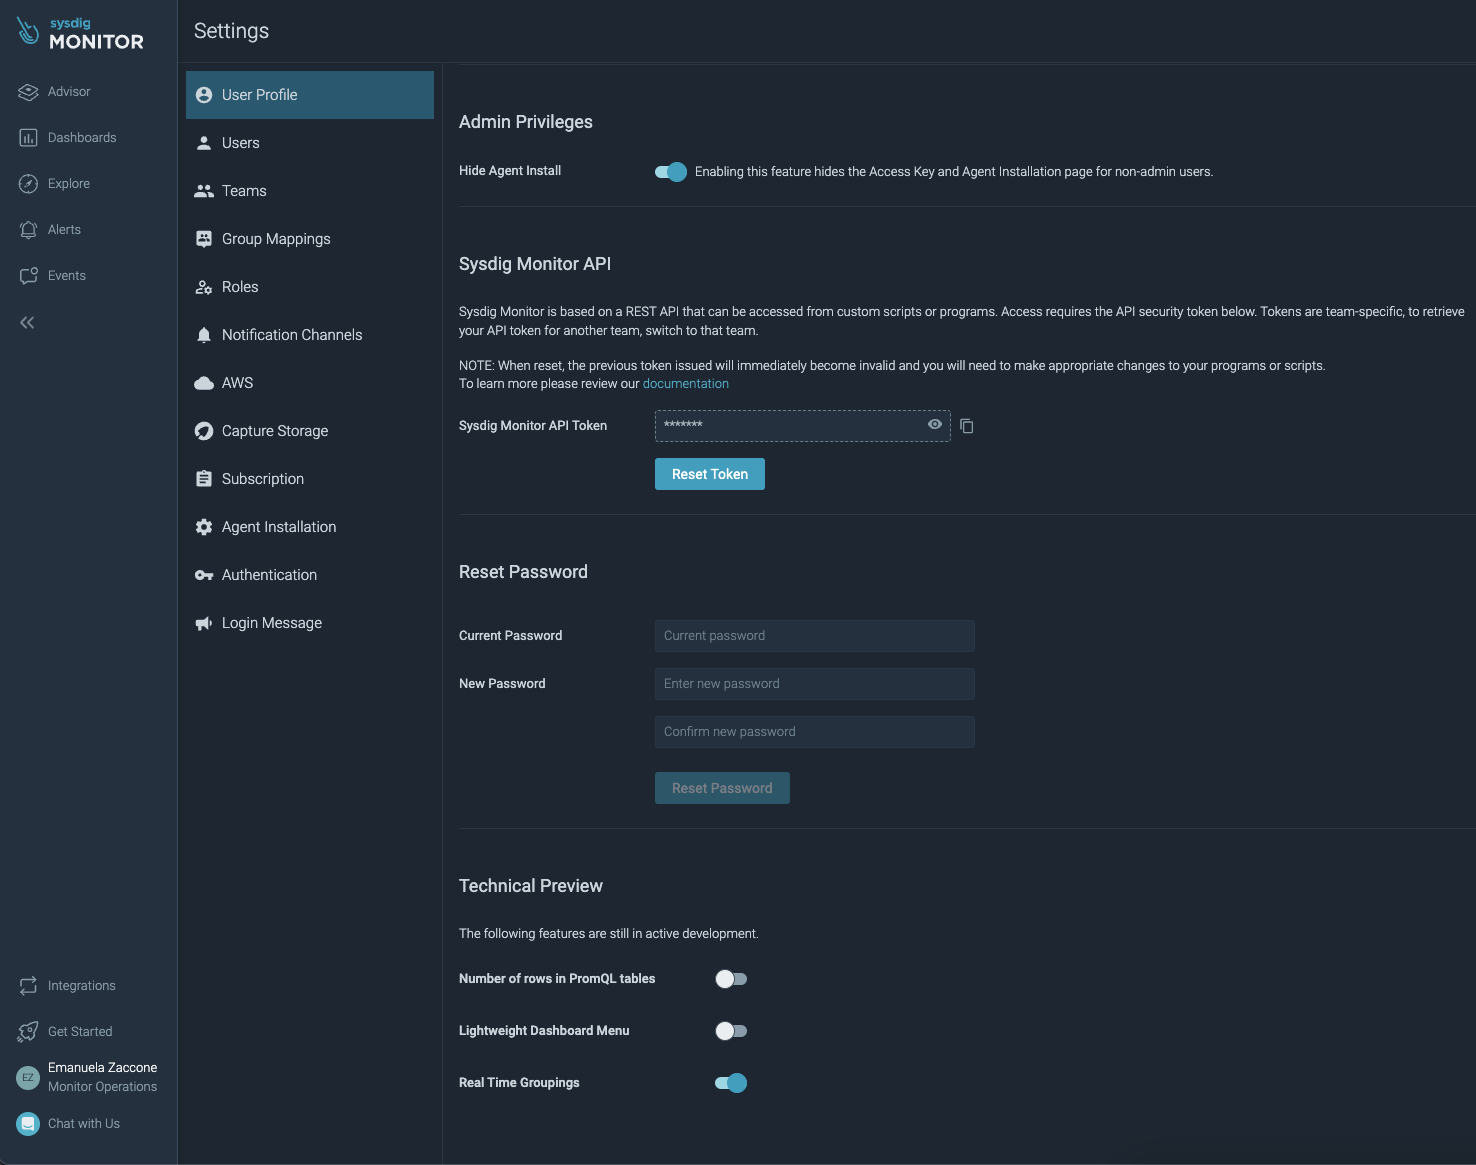Image resolution: width=1476 pixels, height=1165 pixels.
Task: Click the masked API Token field
Action: [x=803, y=426]
